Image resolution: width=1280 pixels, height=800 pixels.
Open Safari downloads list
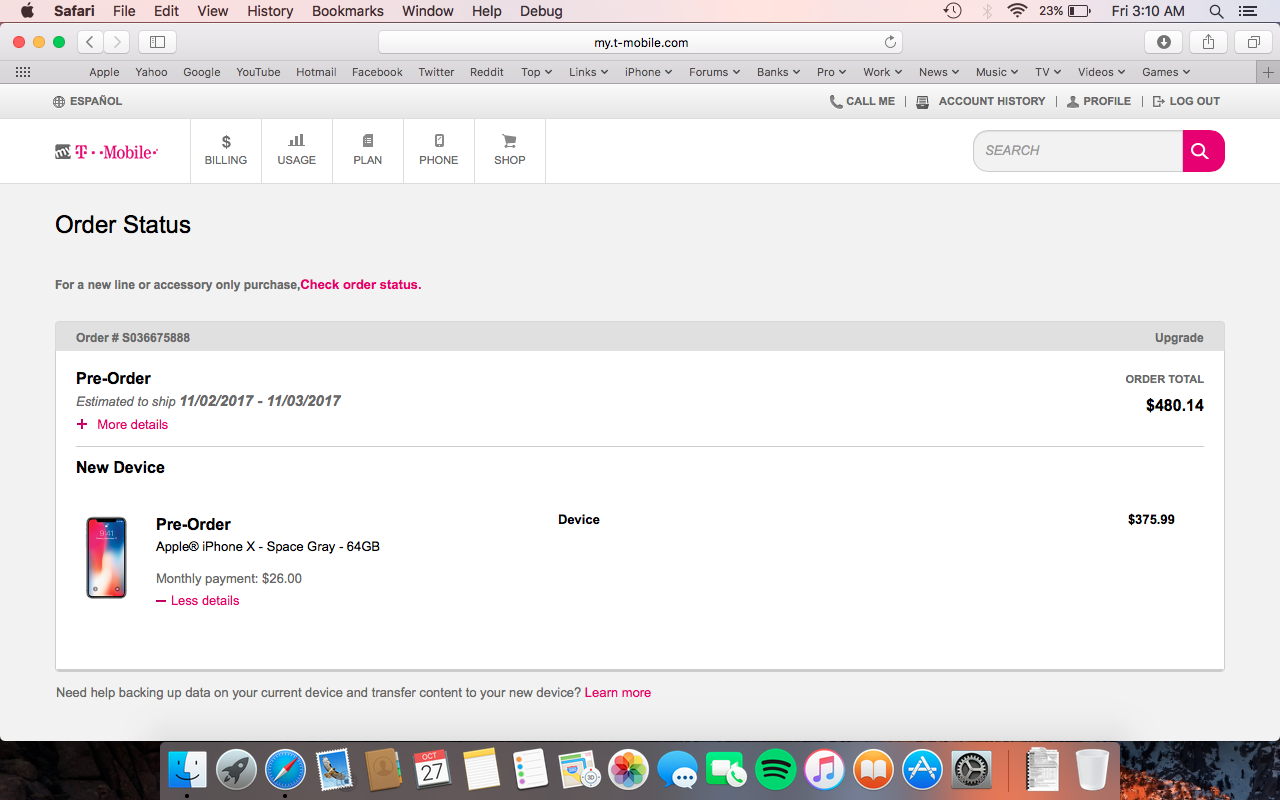tap(1164, 42)
